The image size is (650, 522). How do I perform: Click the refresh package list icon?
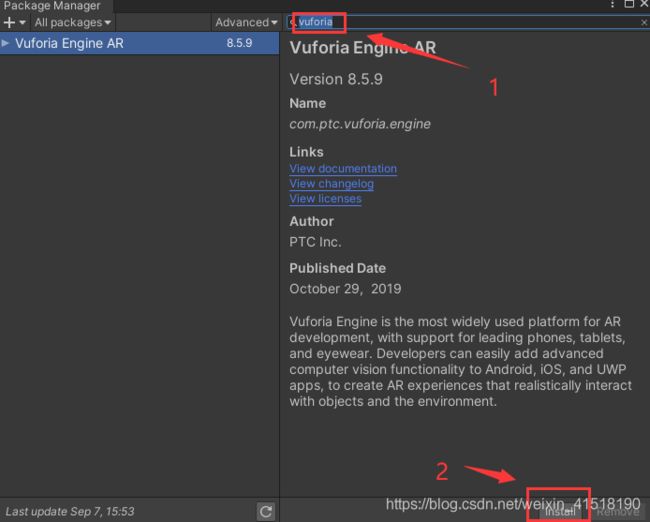point(266,512)
